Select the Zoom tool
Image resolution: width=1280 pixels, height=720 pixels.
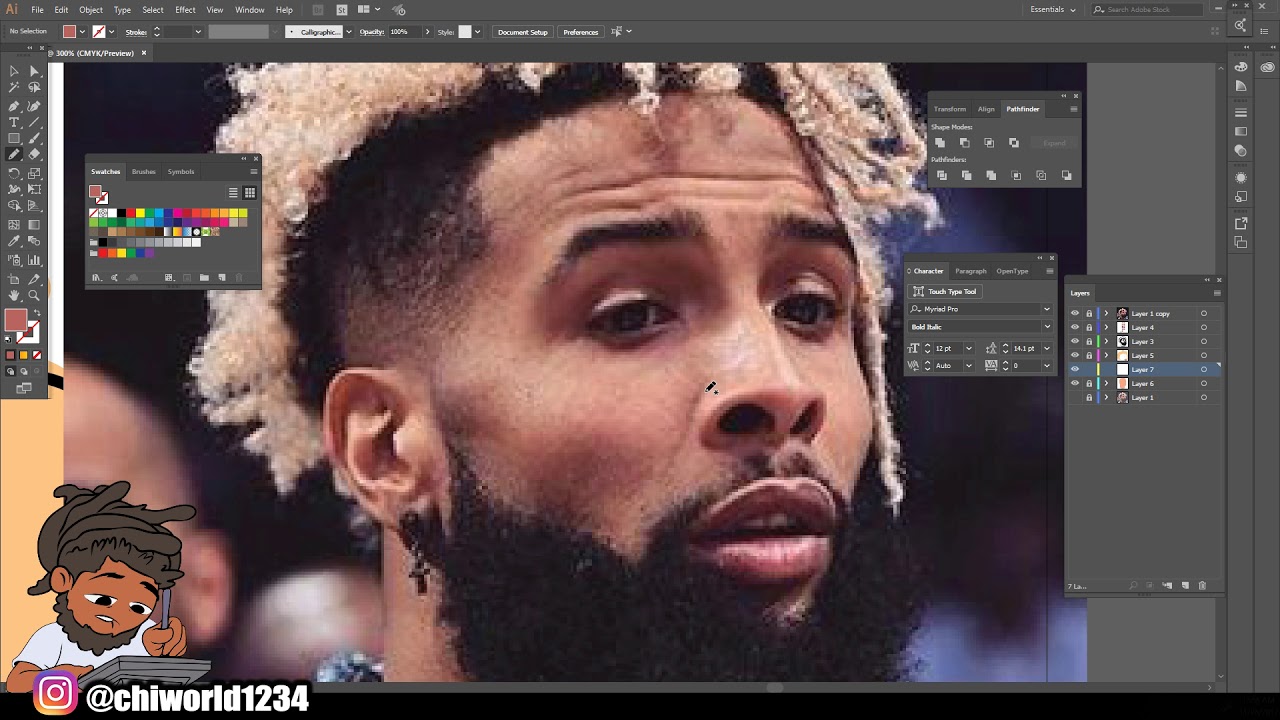(x=34, y=296)
